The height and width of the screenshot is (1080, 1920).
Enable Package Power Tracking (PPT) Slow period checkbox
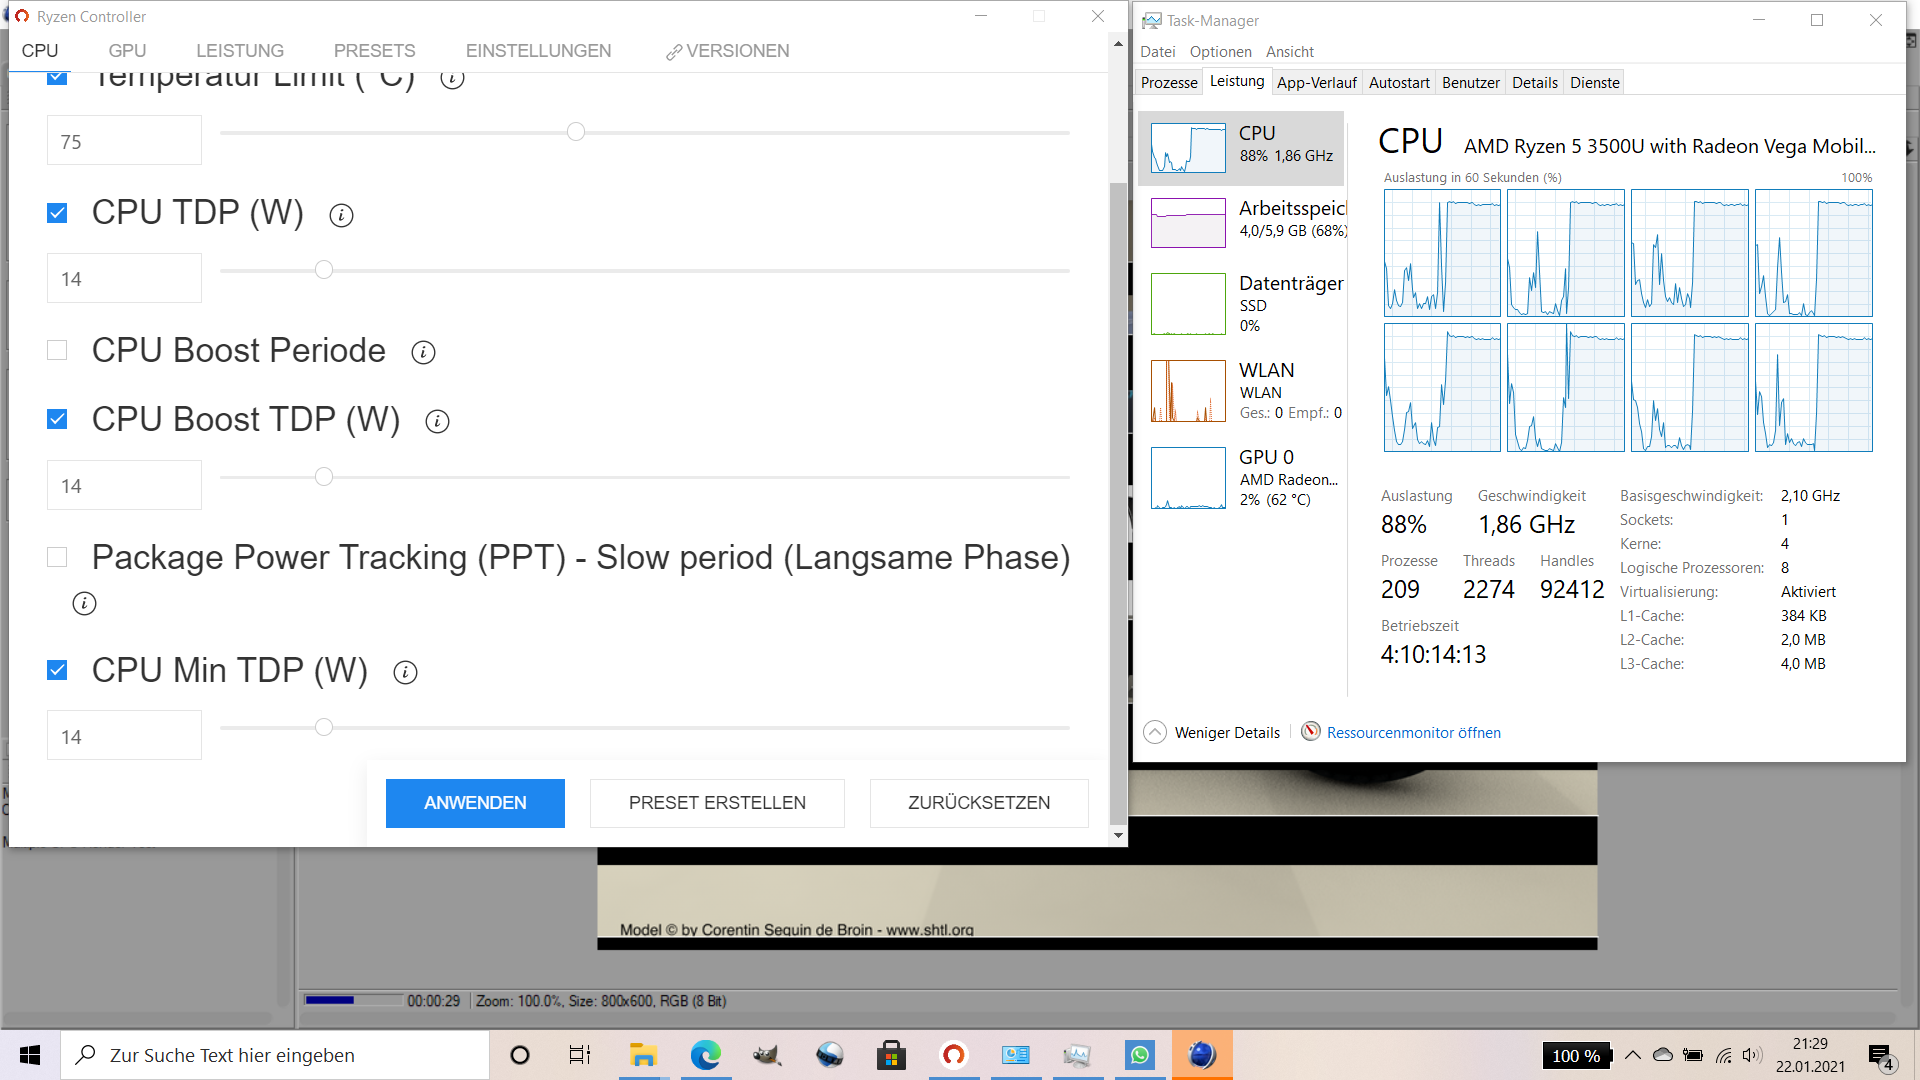pyautogui.click(x=57, y=557)
